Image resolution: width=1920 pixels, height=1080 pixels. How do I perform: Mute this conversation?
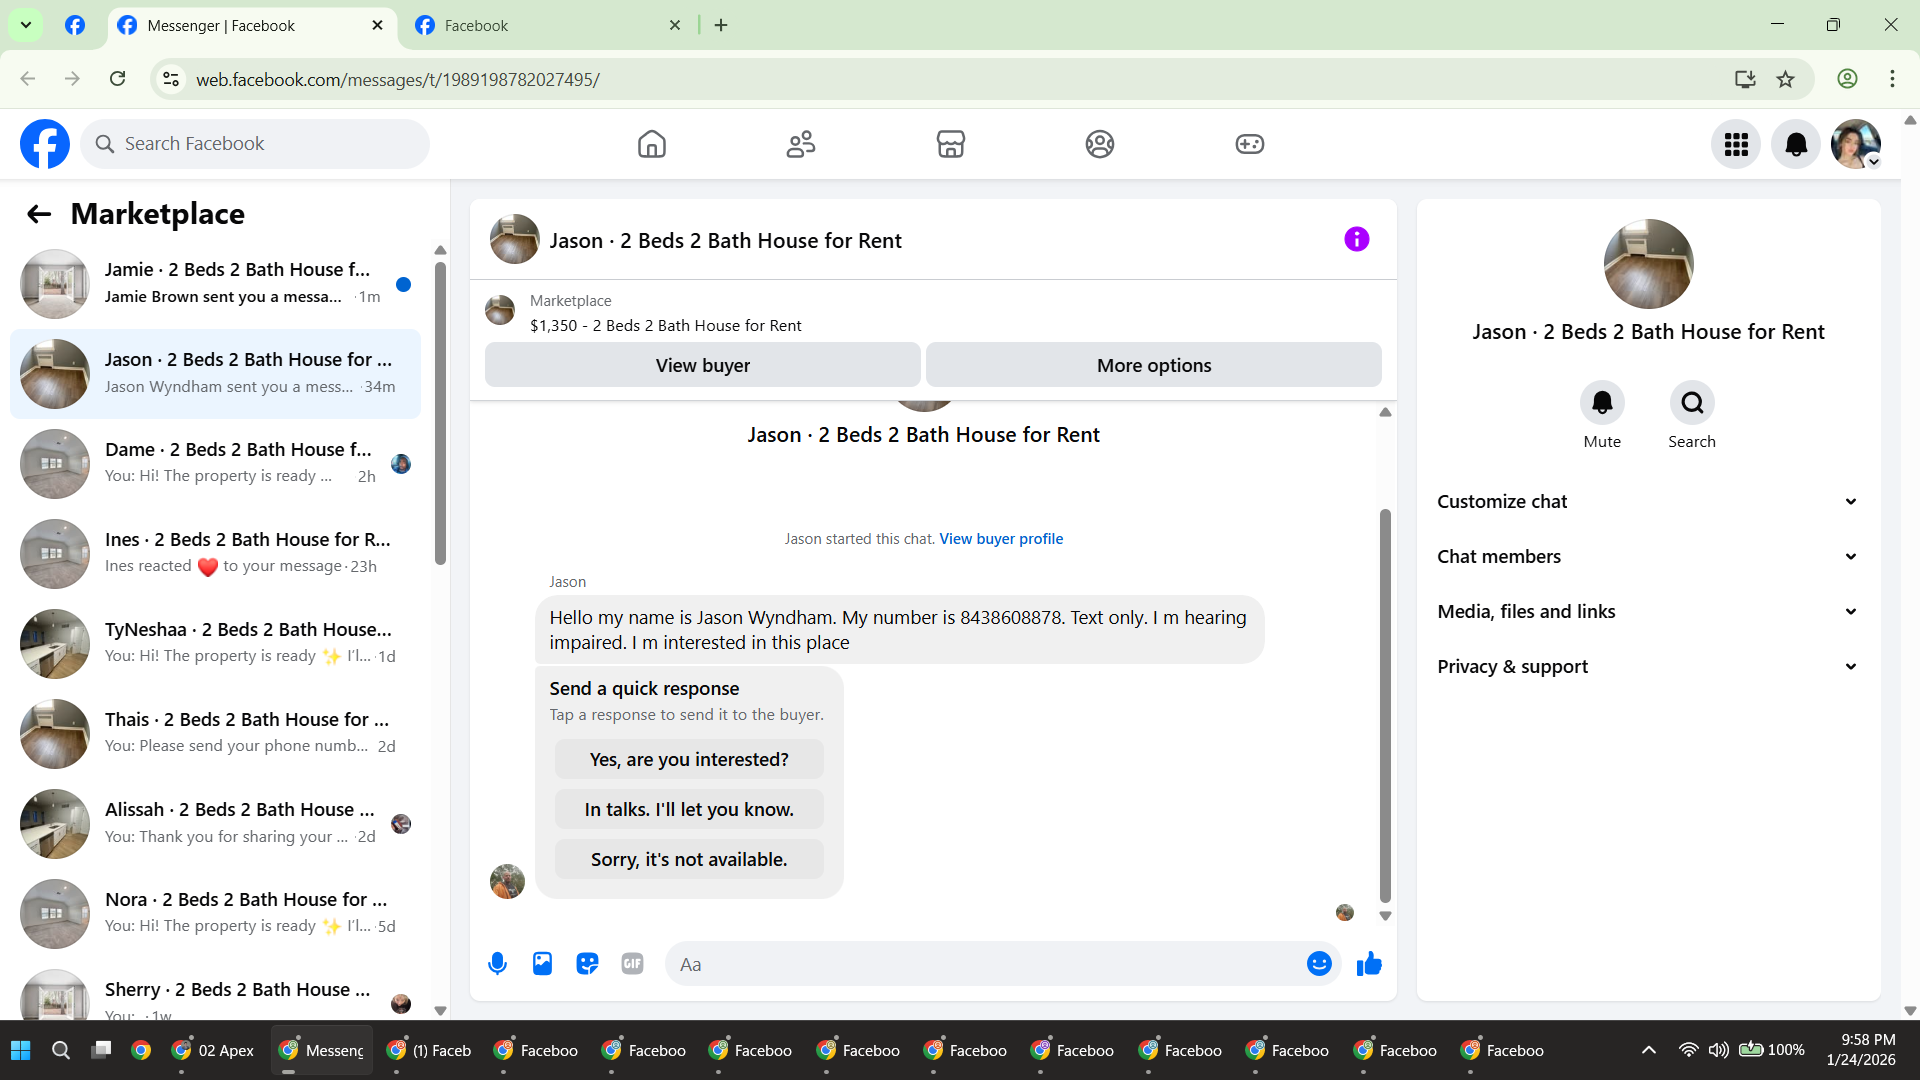pos(1601,403)
